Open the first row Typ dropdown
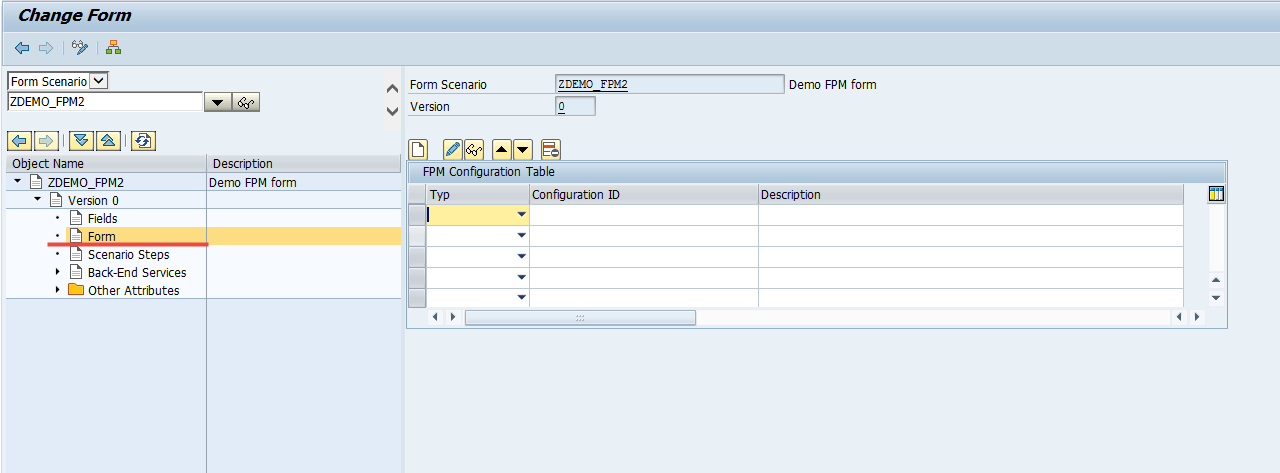 click(521, 214)
